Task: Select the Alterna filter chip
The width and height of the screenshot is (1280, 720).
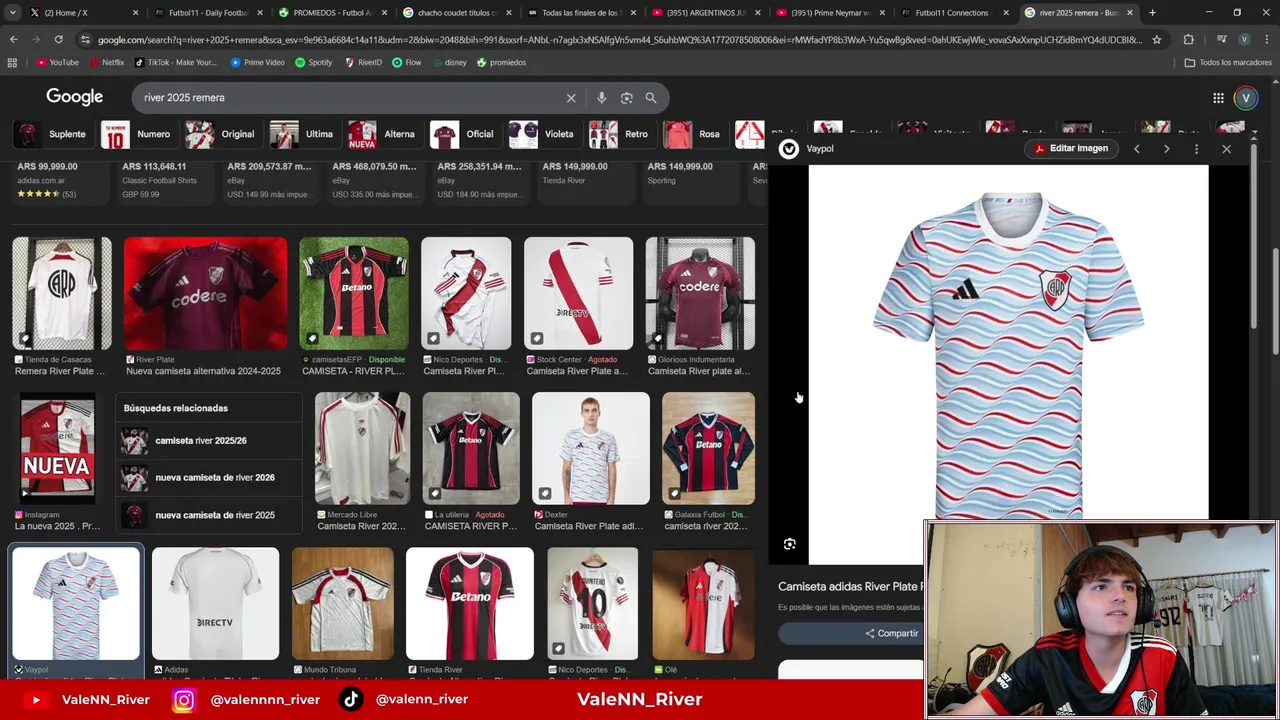Action: (383, 134)
